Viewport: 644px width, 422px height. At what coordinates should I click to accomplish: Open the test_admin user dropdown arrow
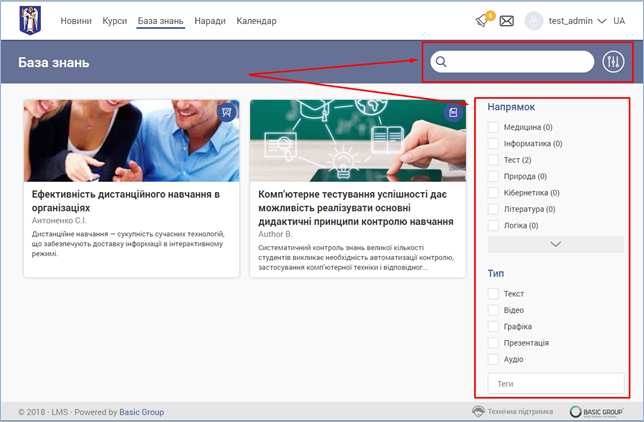(603, 21)
